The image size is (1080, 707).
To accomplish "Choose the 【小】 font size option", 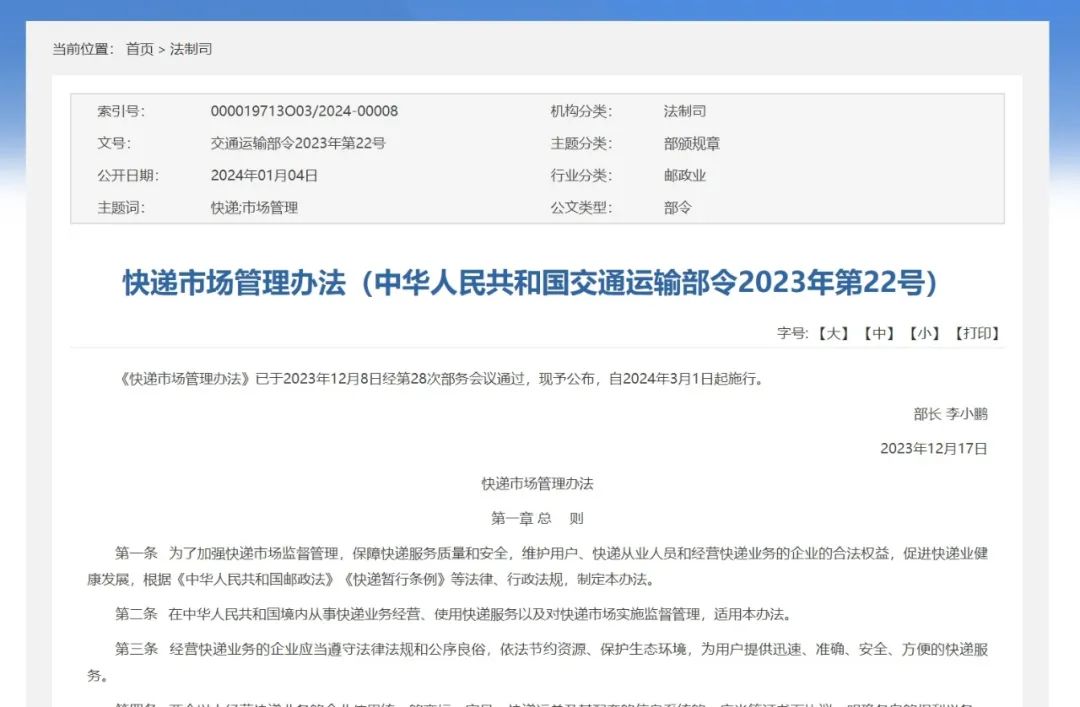I will coord(925,333).
